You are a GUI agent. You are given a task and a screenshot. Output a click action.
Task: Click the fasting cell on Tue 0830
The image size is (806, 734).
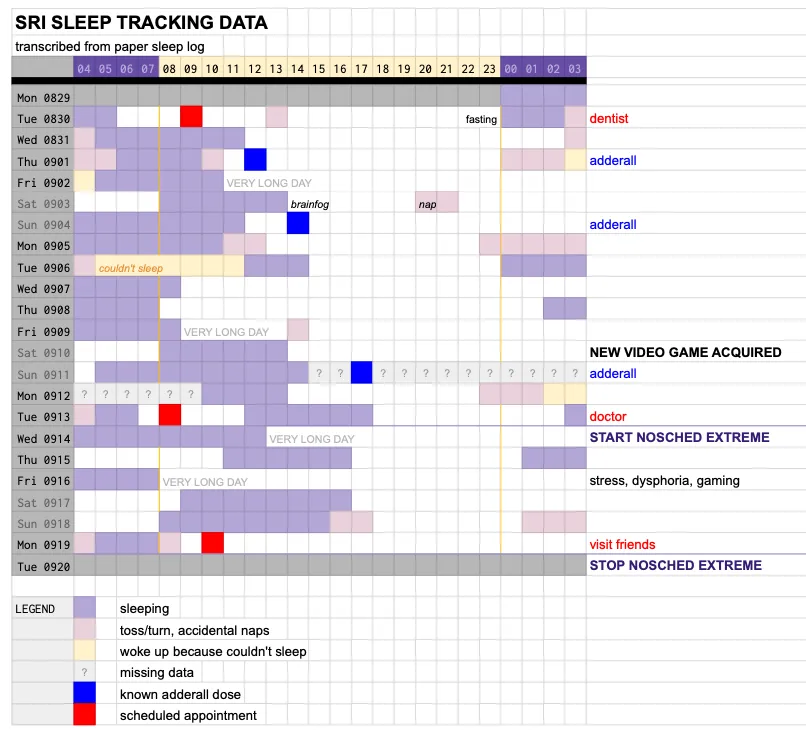click(x=481, y=119)
